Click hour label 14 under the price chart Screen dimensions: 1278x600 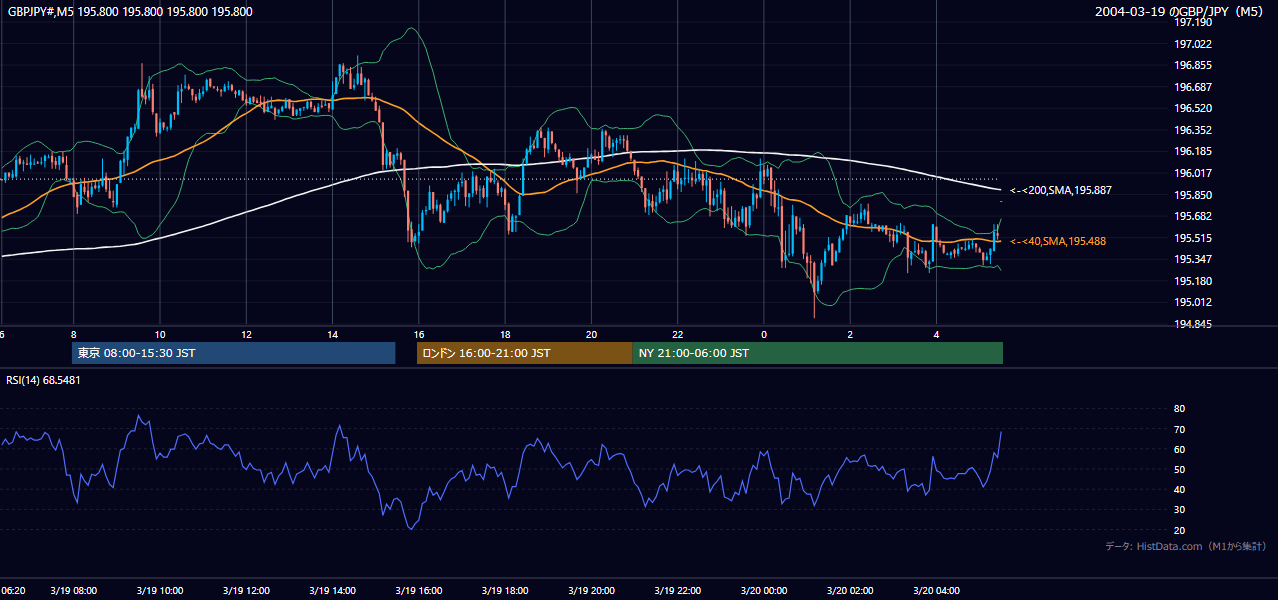pyautogui.click(x=333, y=334)
